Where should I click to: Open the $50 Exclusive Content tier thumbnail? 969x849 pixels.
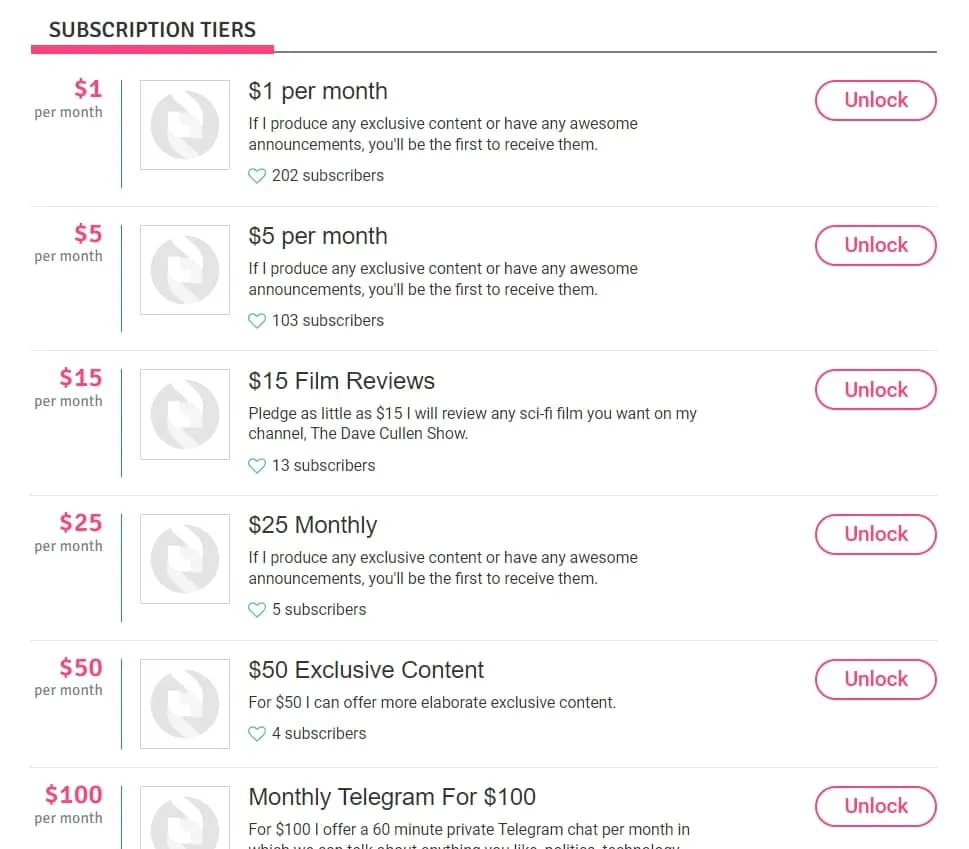coord(185,704)
